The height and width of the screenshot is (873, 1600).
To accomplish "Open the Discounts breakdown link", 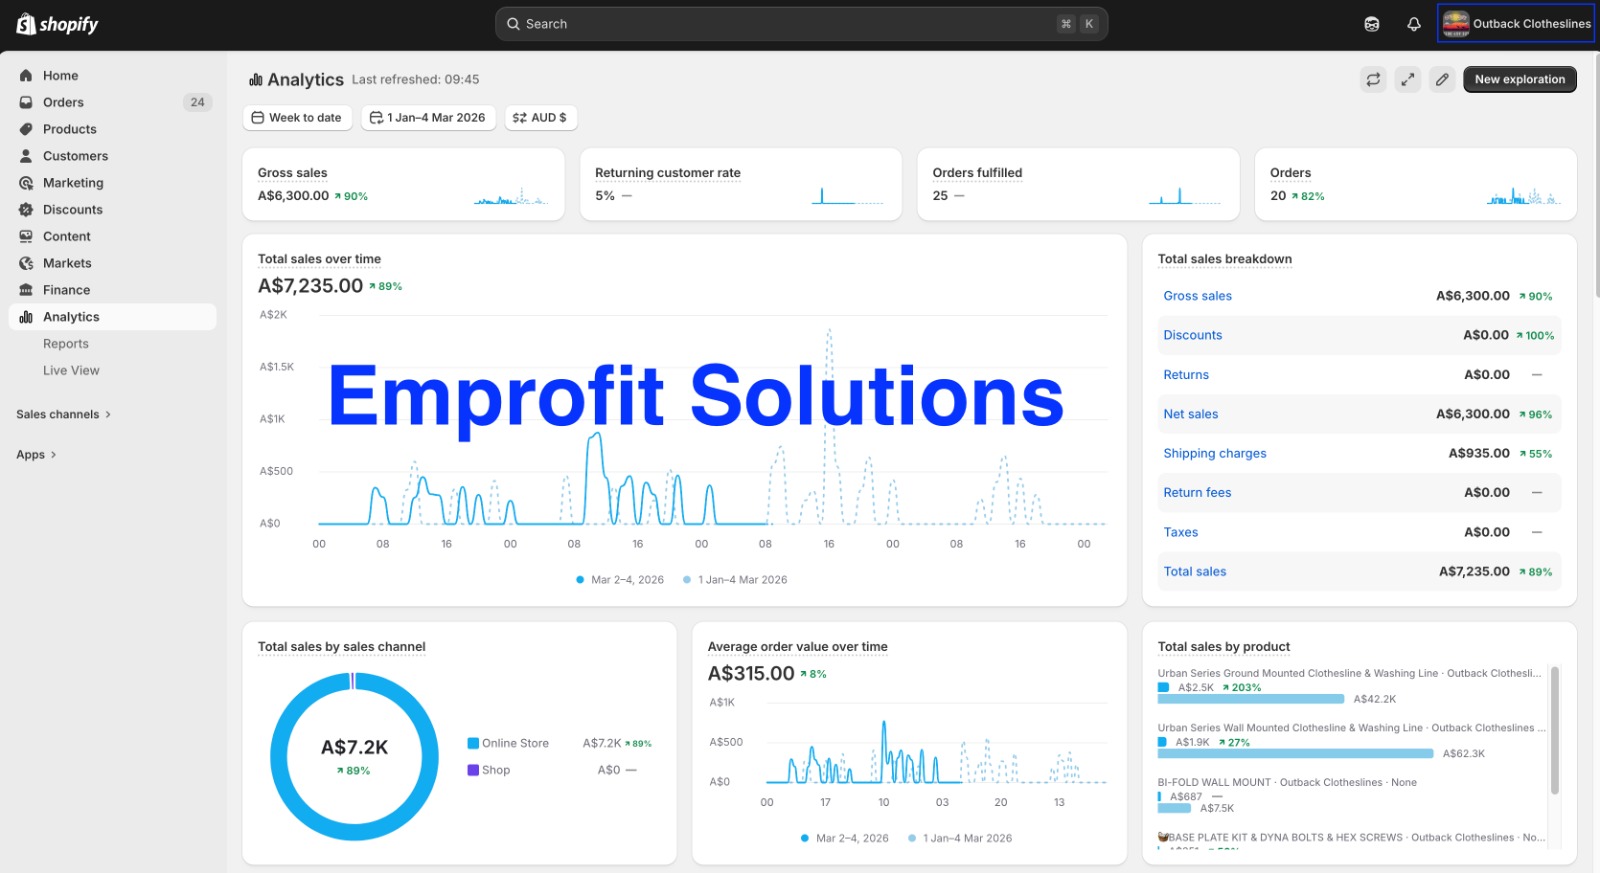I will coord(1192,335).
